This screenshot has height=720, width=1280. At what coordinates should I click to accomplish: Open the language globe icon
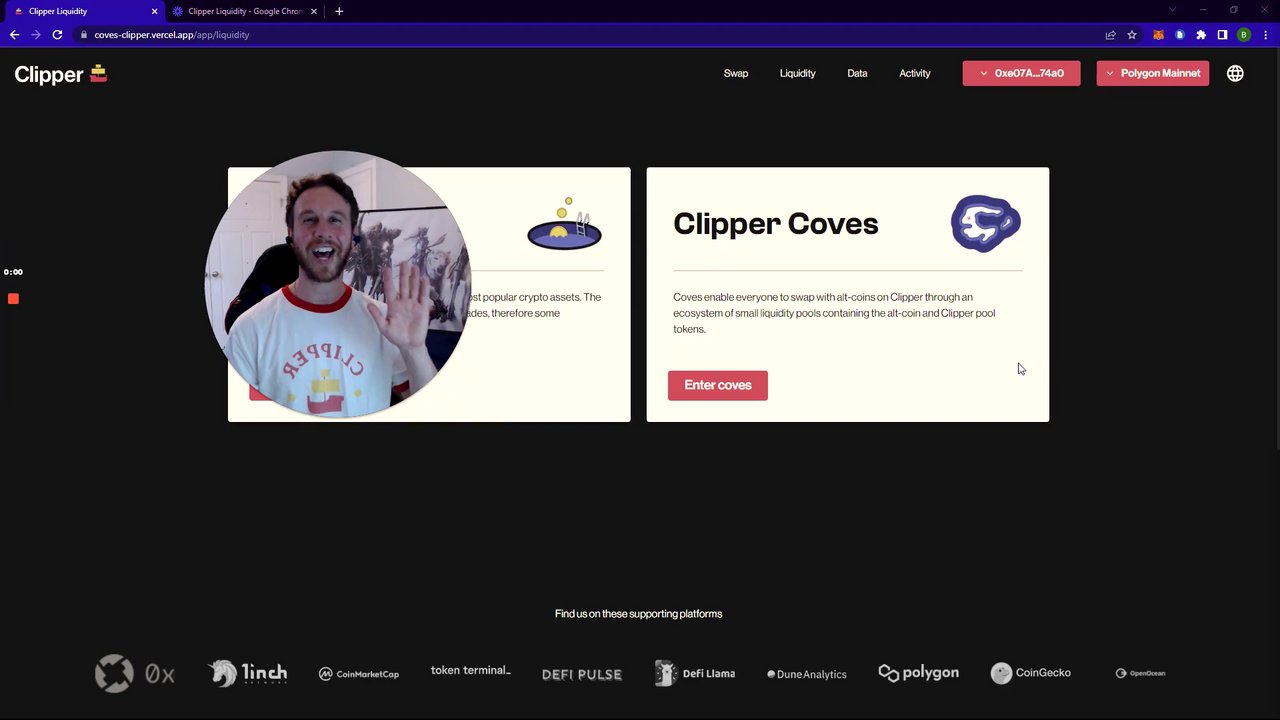(x=1235, y=73)
